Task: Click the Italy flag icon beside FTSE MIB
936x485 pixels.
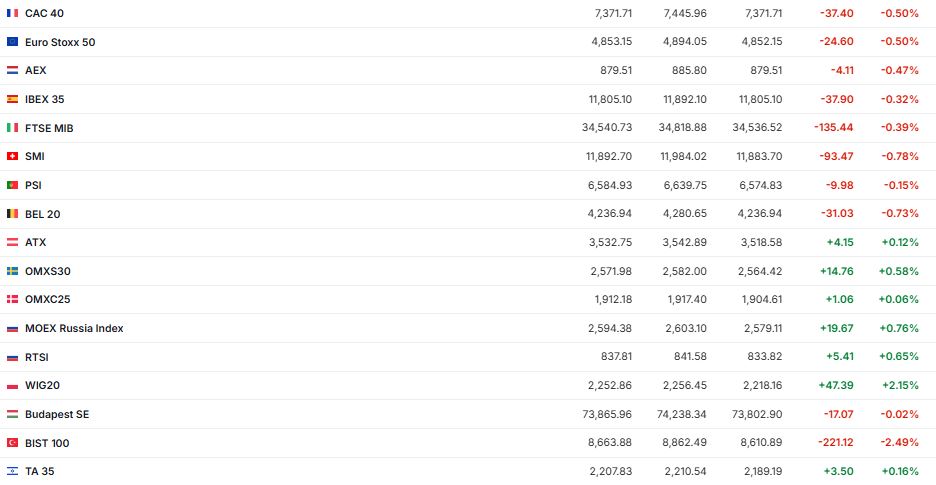Action: coord(12,128)
